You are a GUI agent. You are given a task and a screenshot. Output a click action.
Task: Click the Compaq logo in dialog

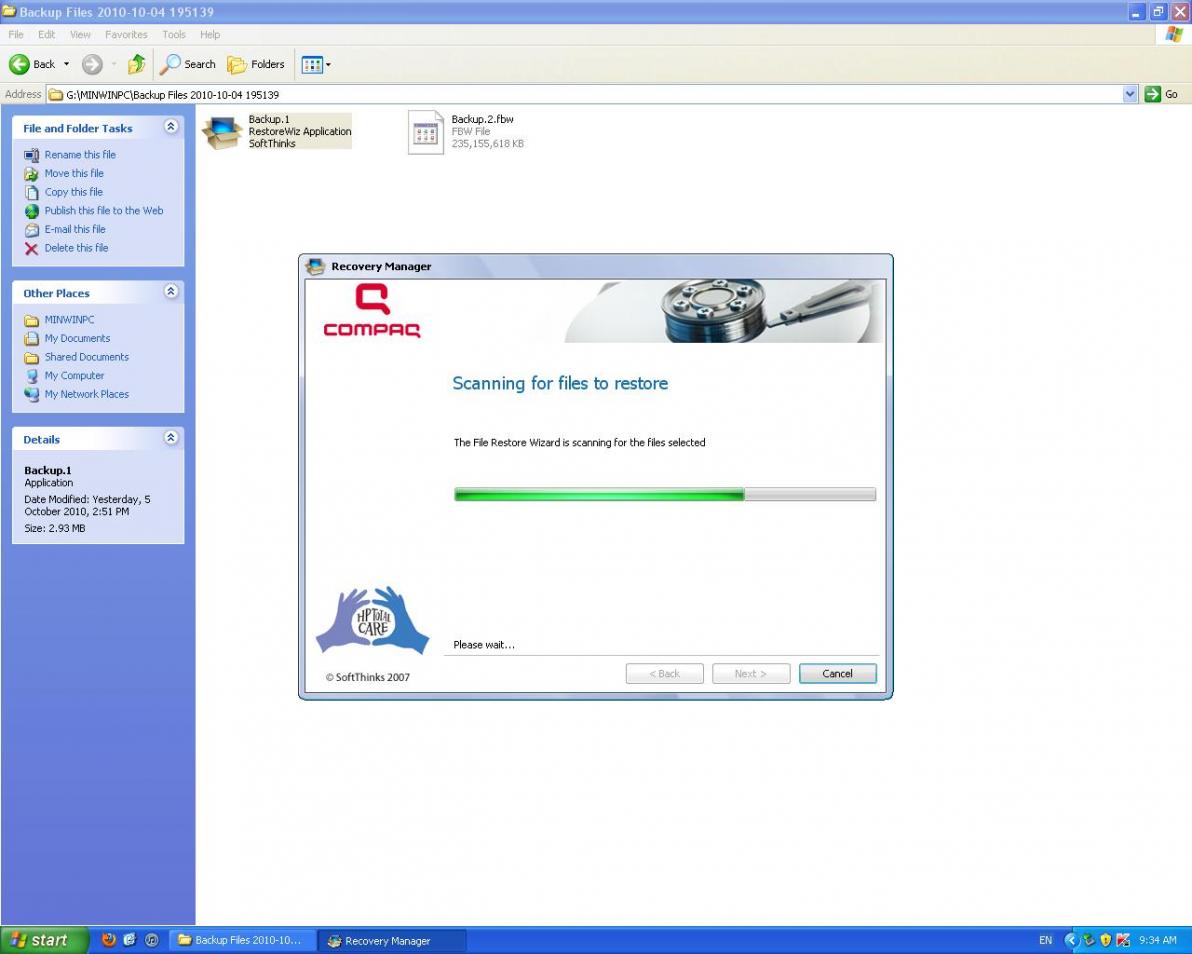[372, 310]
